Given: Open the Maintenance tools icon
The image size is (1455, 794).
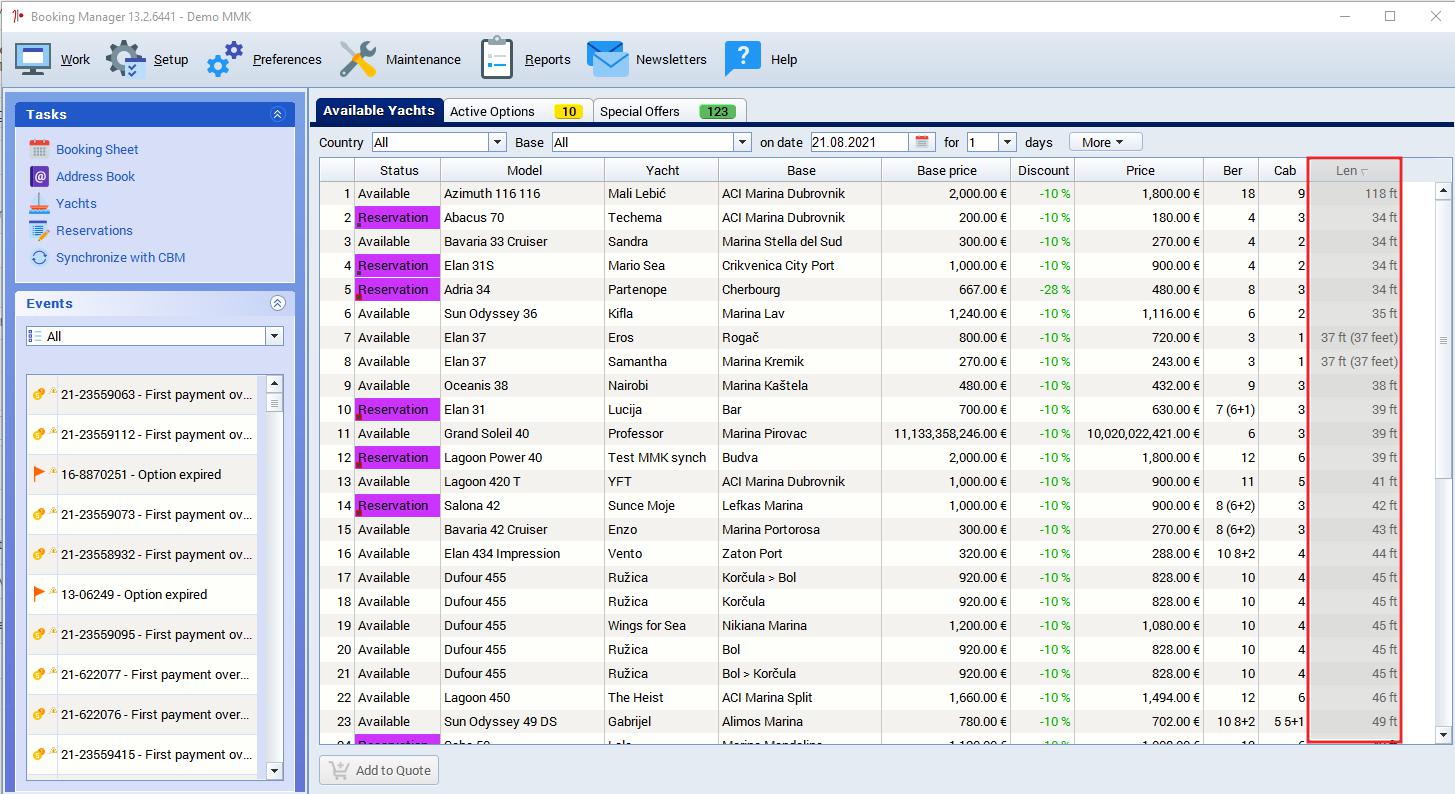Looking at the screenshot, I should point(357,59).
